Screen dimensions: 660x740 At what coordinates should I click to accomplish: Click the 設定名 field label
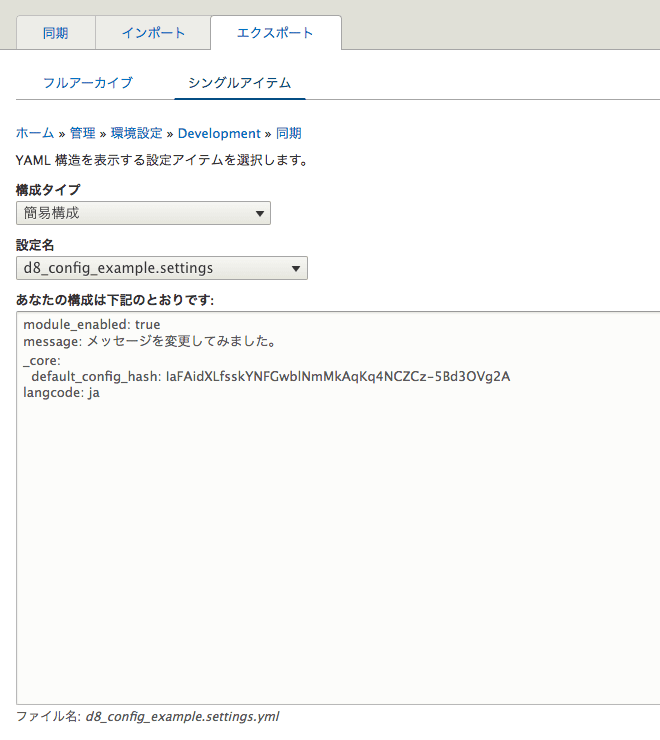coord(35,245)
